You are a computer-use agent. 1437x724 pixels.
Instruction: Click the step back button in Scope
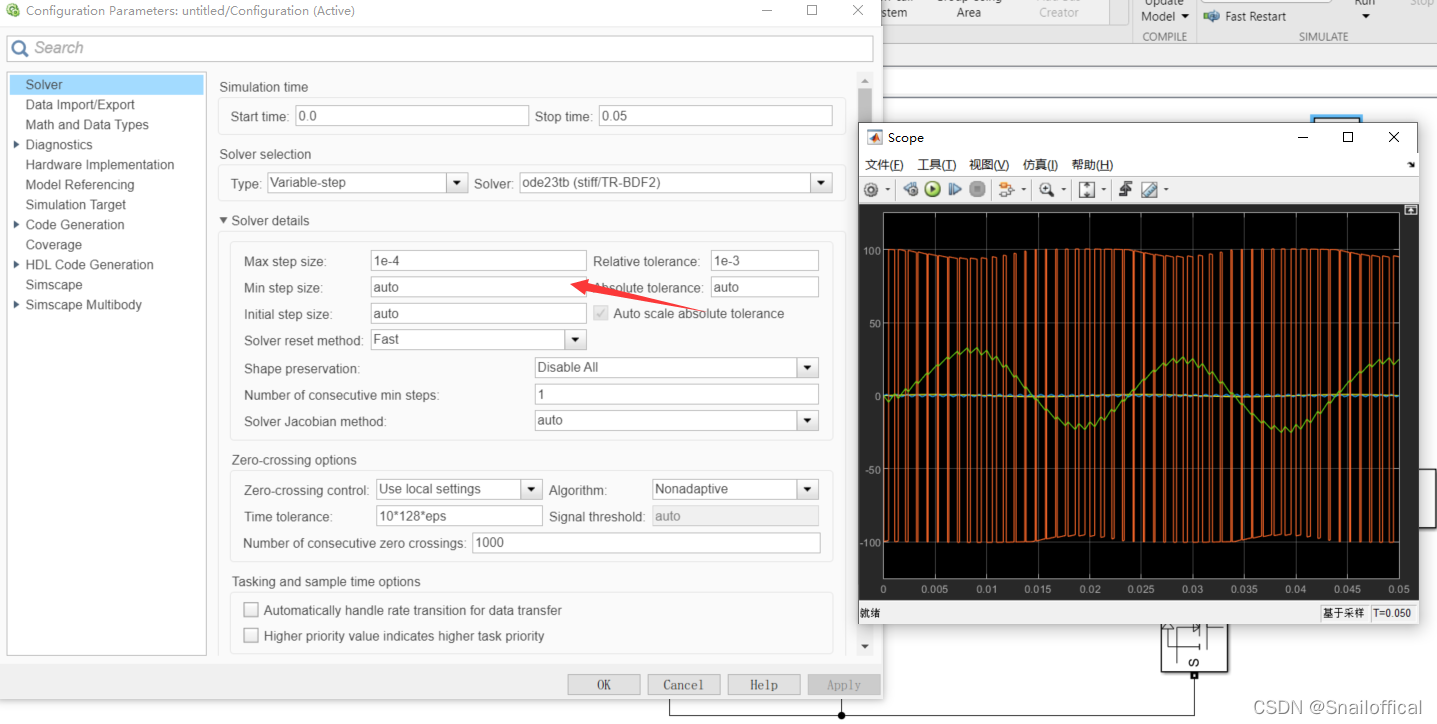pos(911,189)
